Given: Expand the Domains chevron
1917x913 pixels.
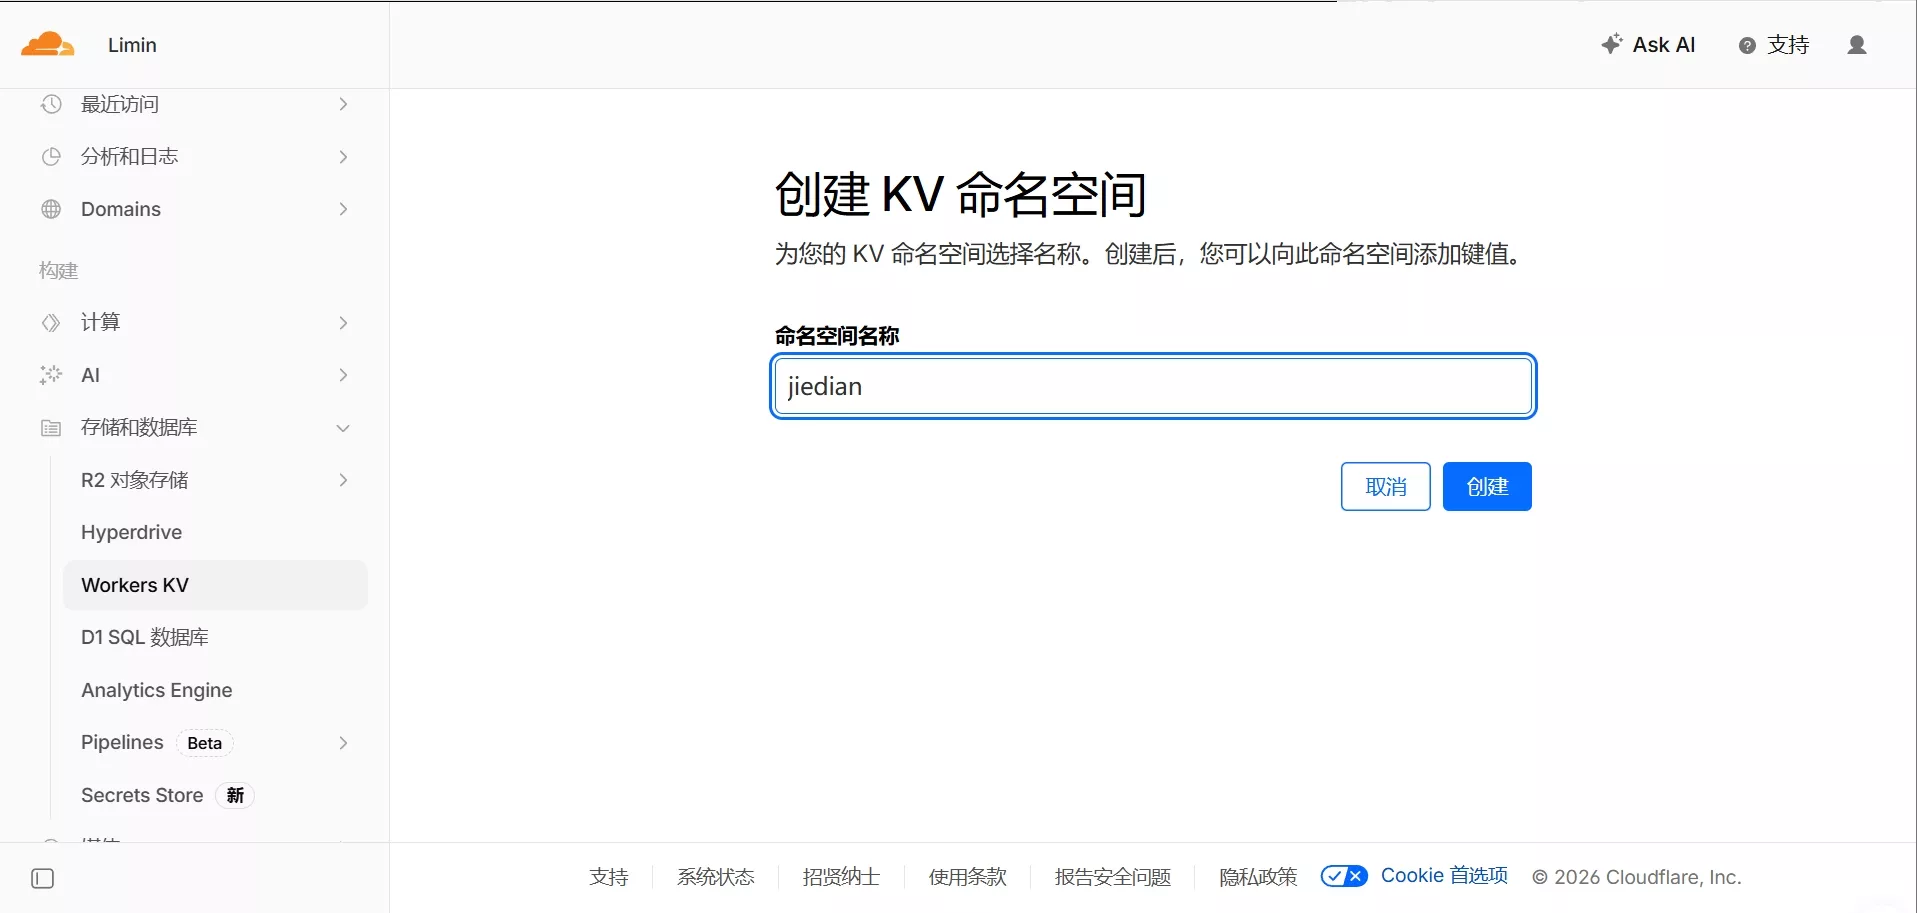Looking at the screenshot, I should click(343, 209).
